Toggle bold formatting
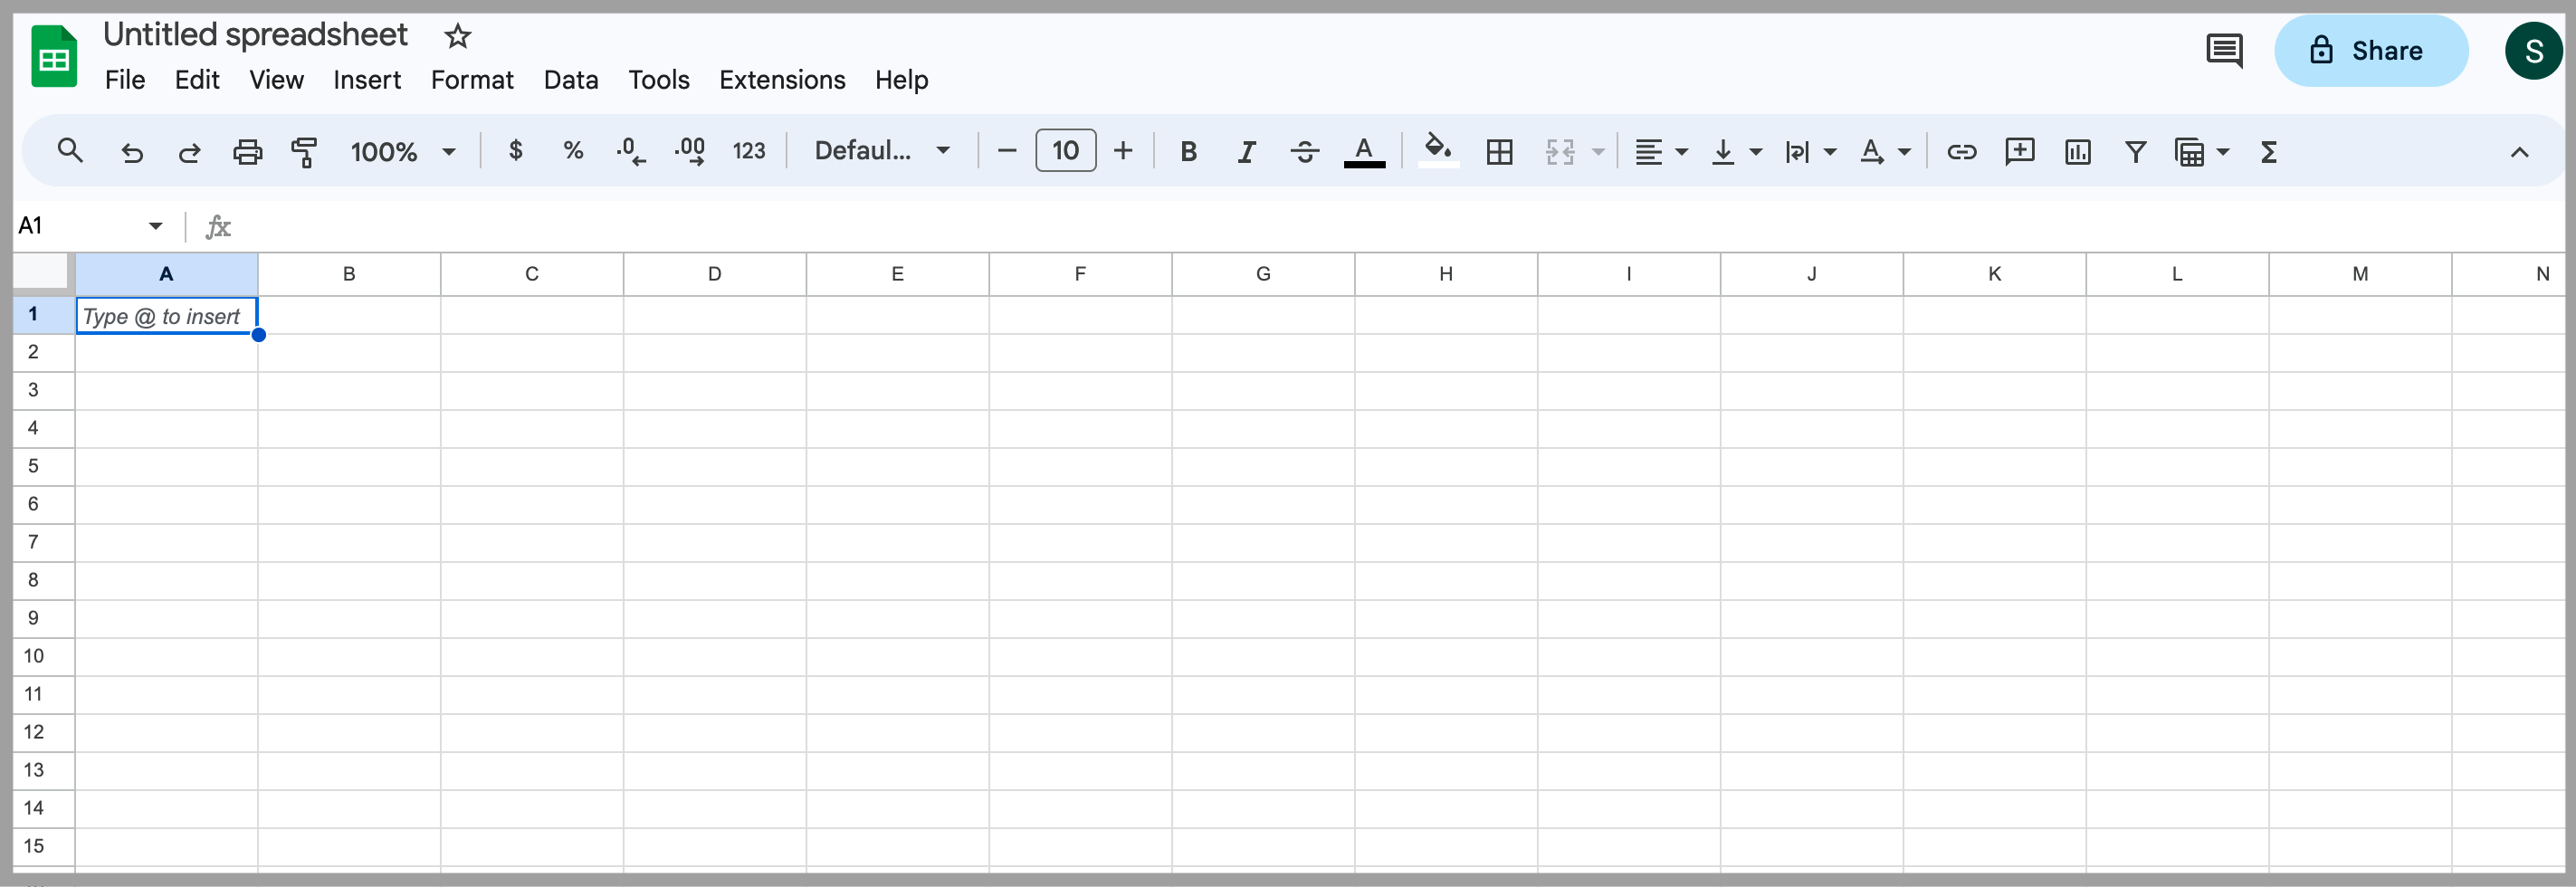2576x887 pixels. (1188, 152)
